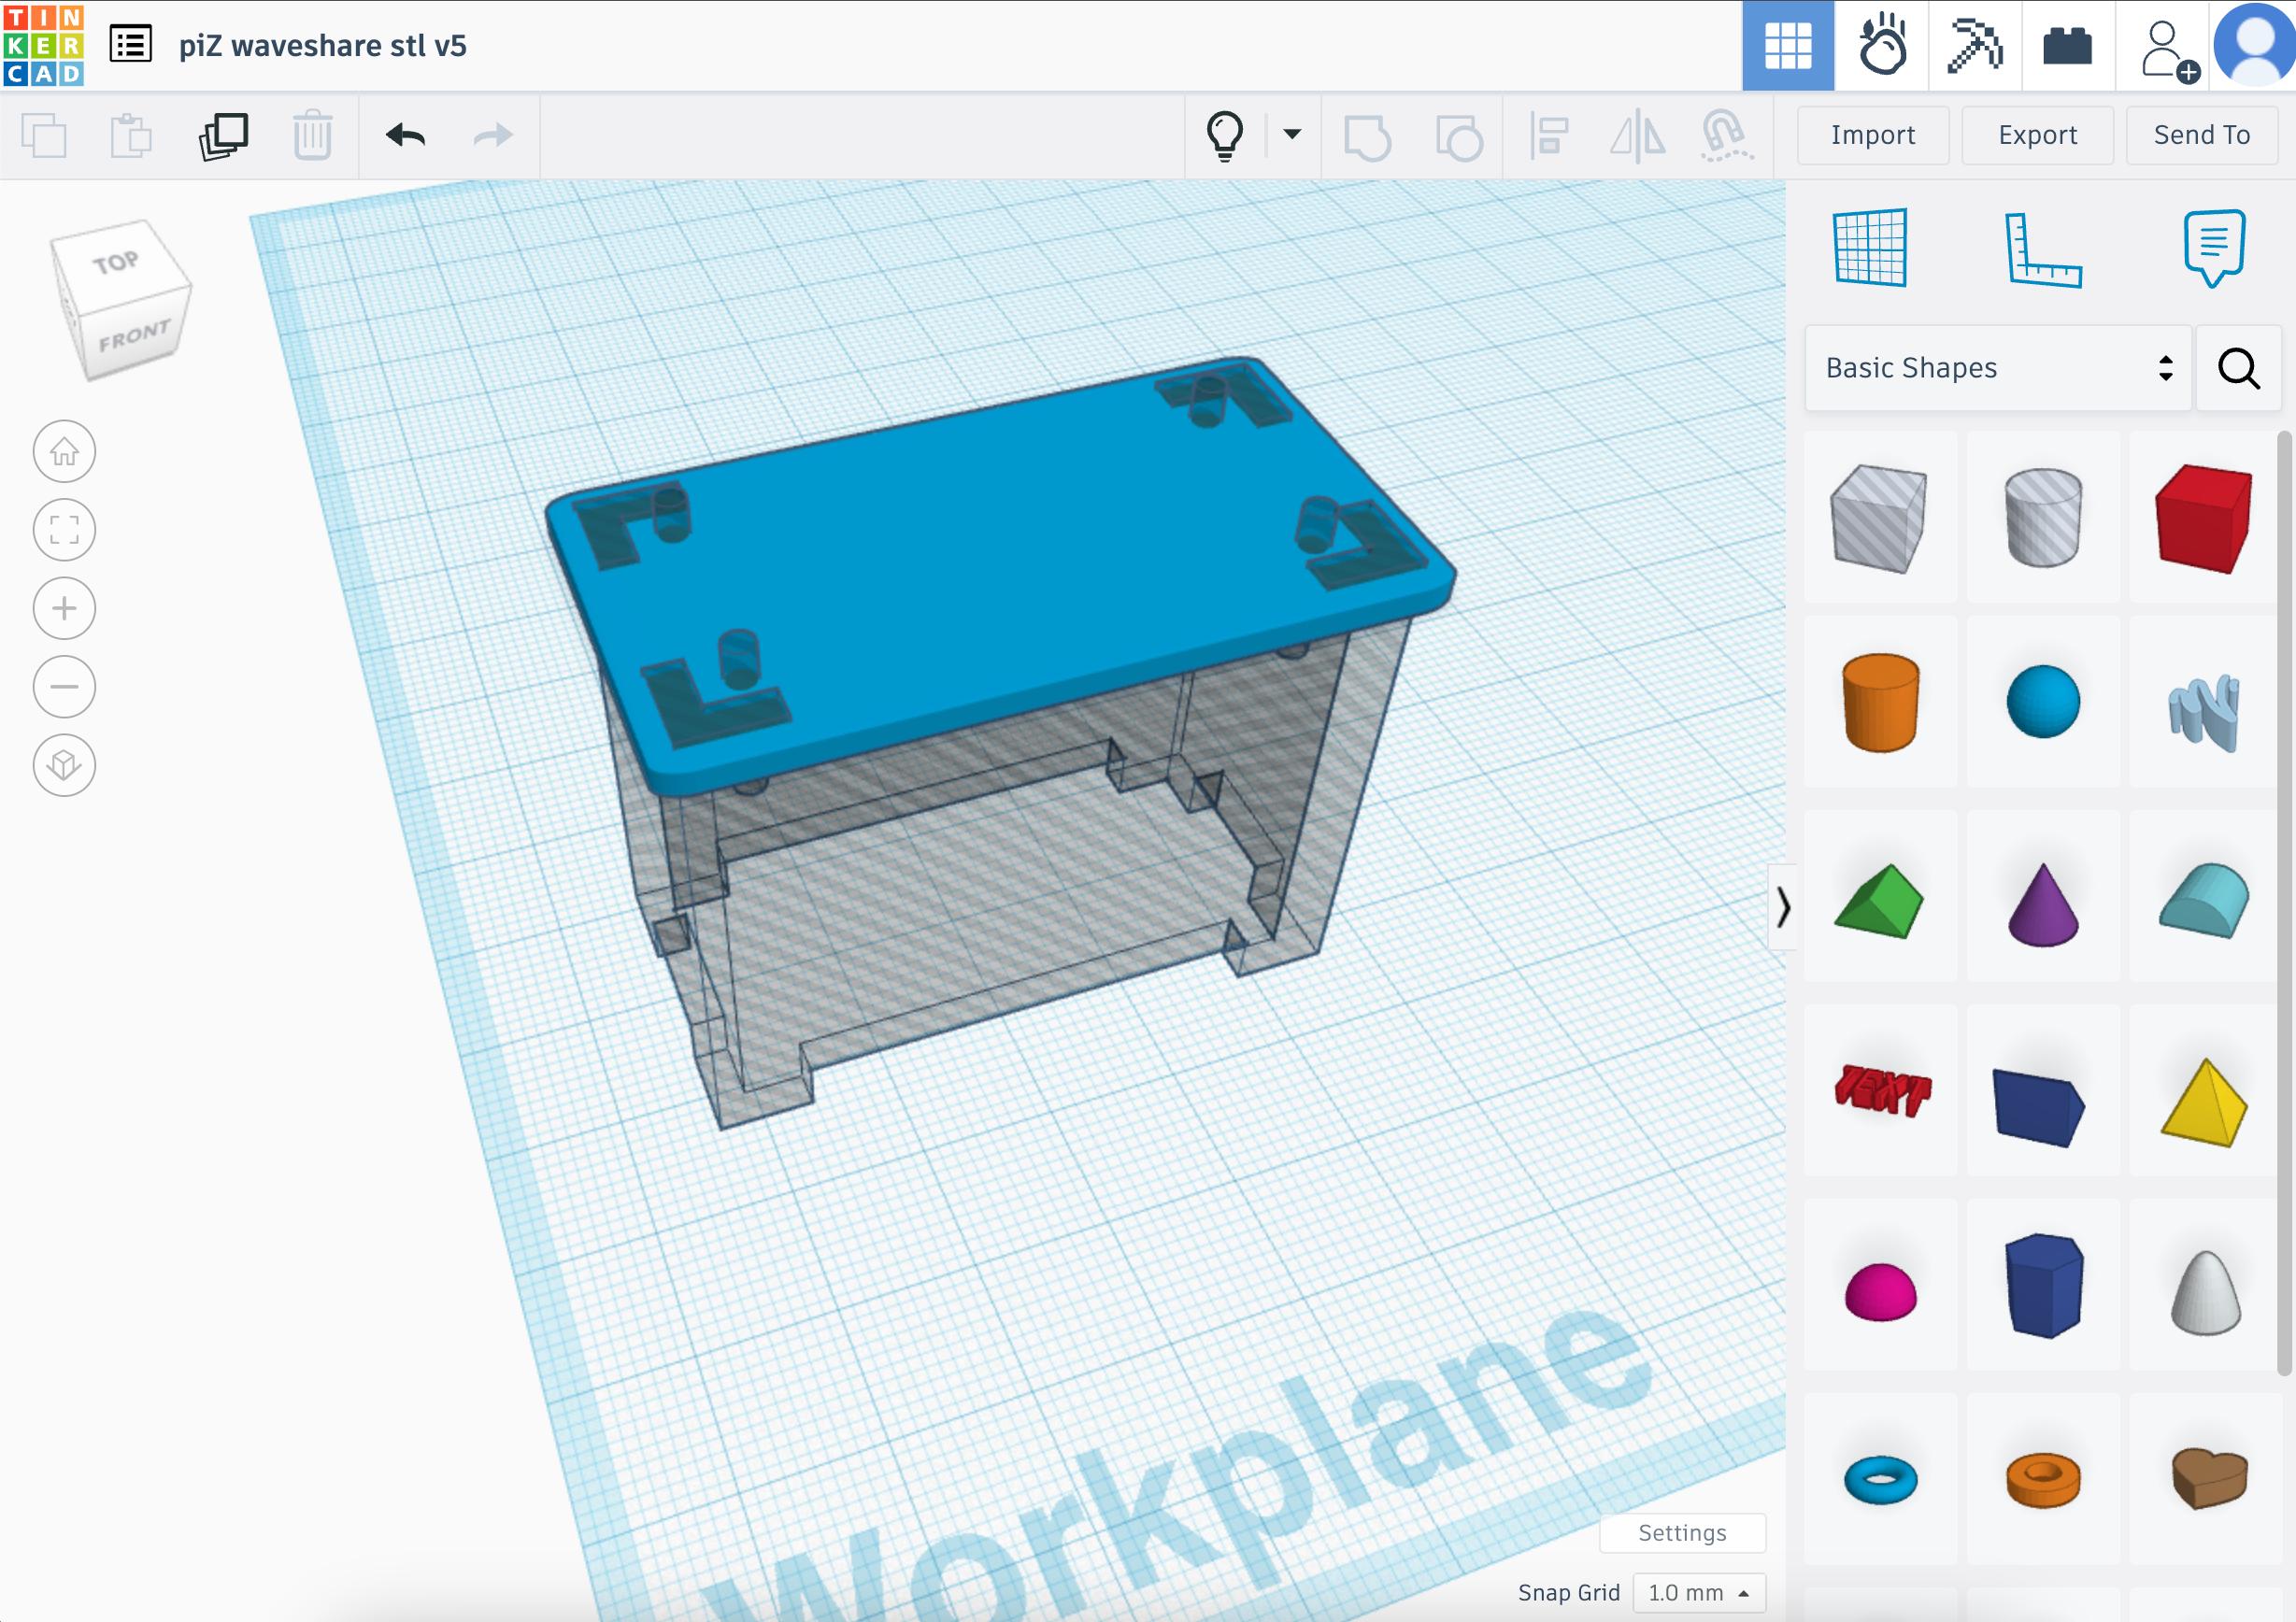
Task: Click the TOP face of view cube
Action: pyautogui.click(x=117, y=263)
